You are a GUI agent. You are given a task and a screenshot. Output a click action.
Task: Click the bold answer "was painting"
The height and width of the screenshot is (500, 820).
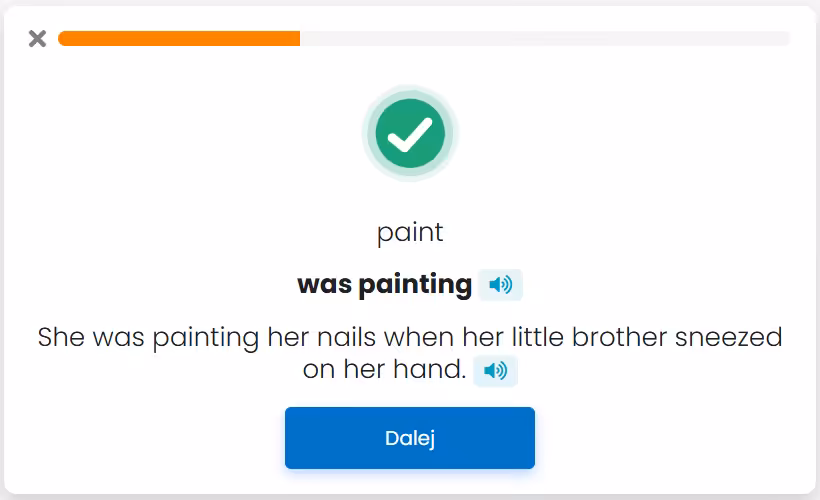(384, 285)
